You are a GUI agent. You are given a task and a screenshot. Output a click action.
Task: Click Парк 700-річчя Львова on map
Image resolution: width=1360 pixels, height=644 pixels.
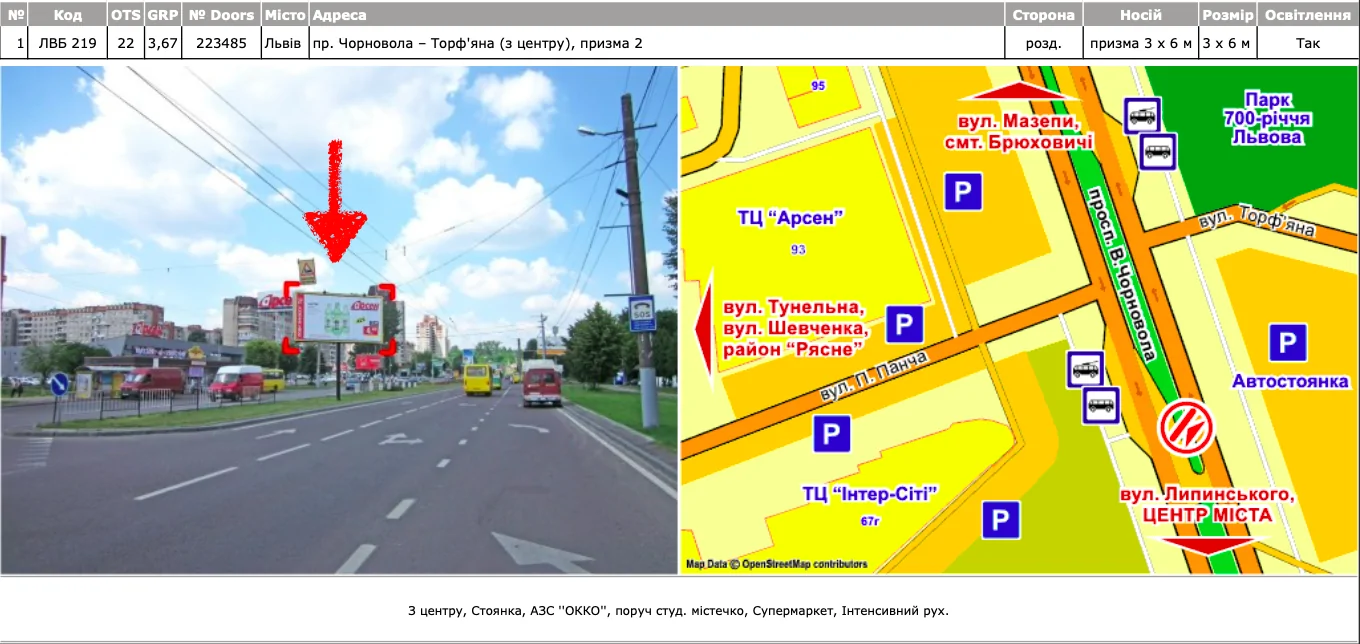1266,117
